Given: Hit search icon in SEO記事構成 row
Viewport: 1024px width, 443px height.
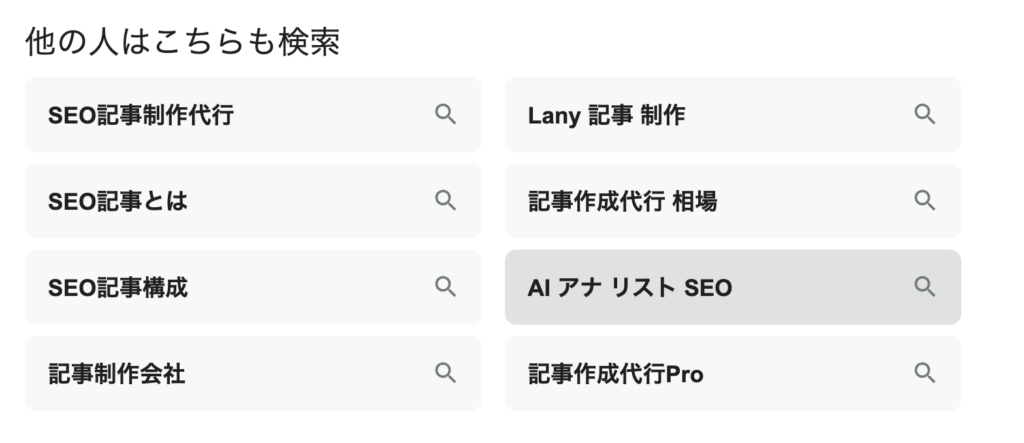Looking at the screenshot, I should pos(445,287).
